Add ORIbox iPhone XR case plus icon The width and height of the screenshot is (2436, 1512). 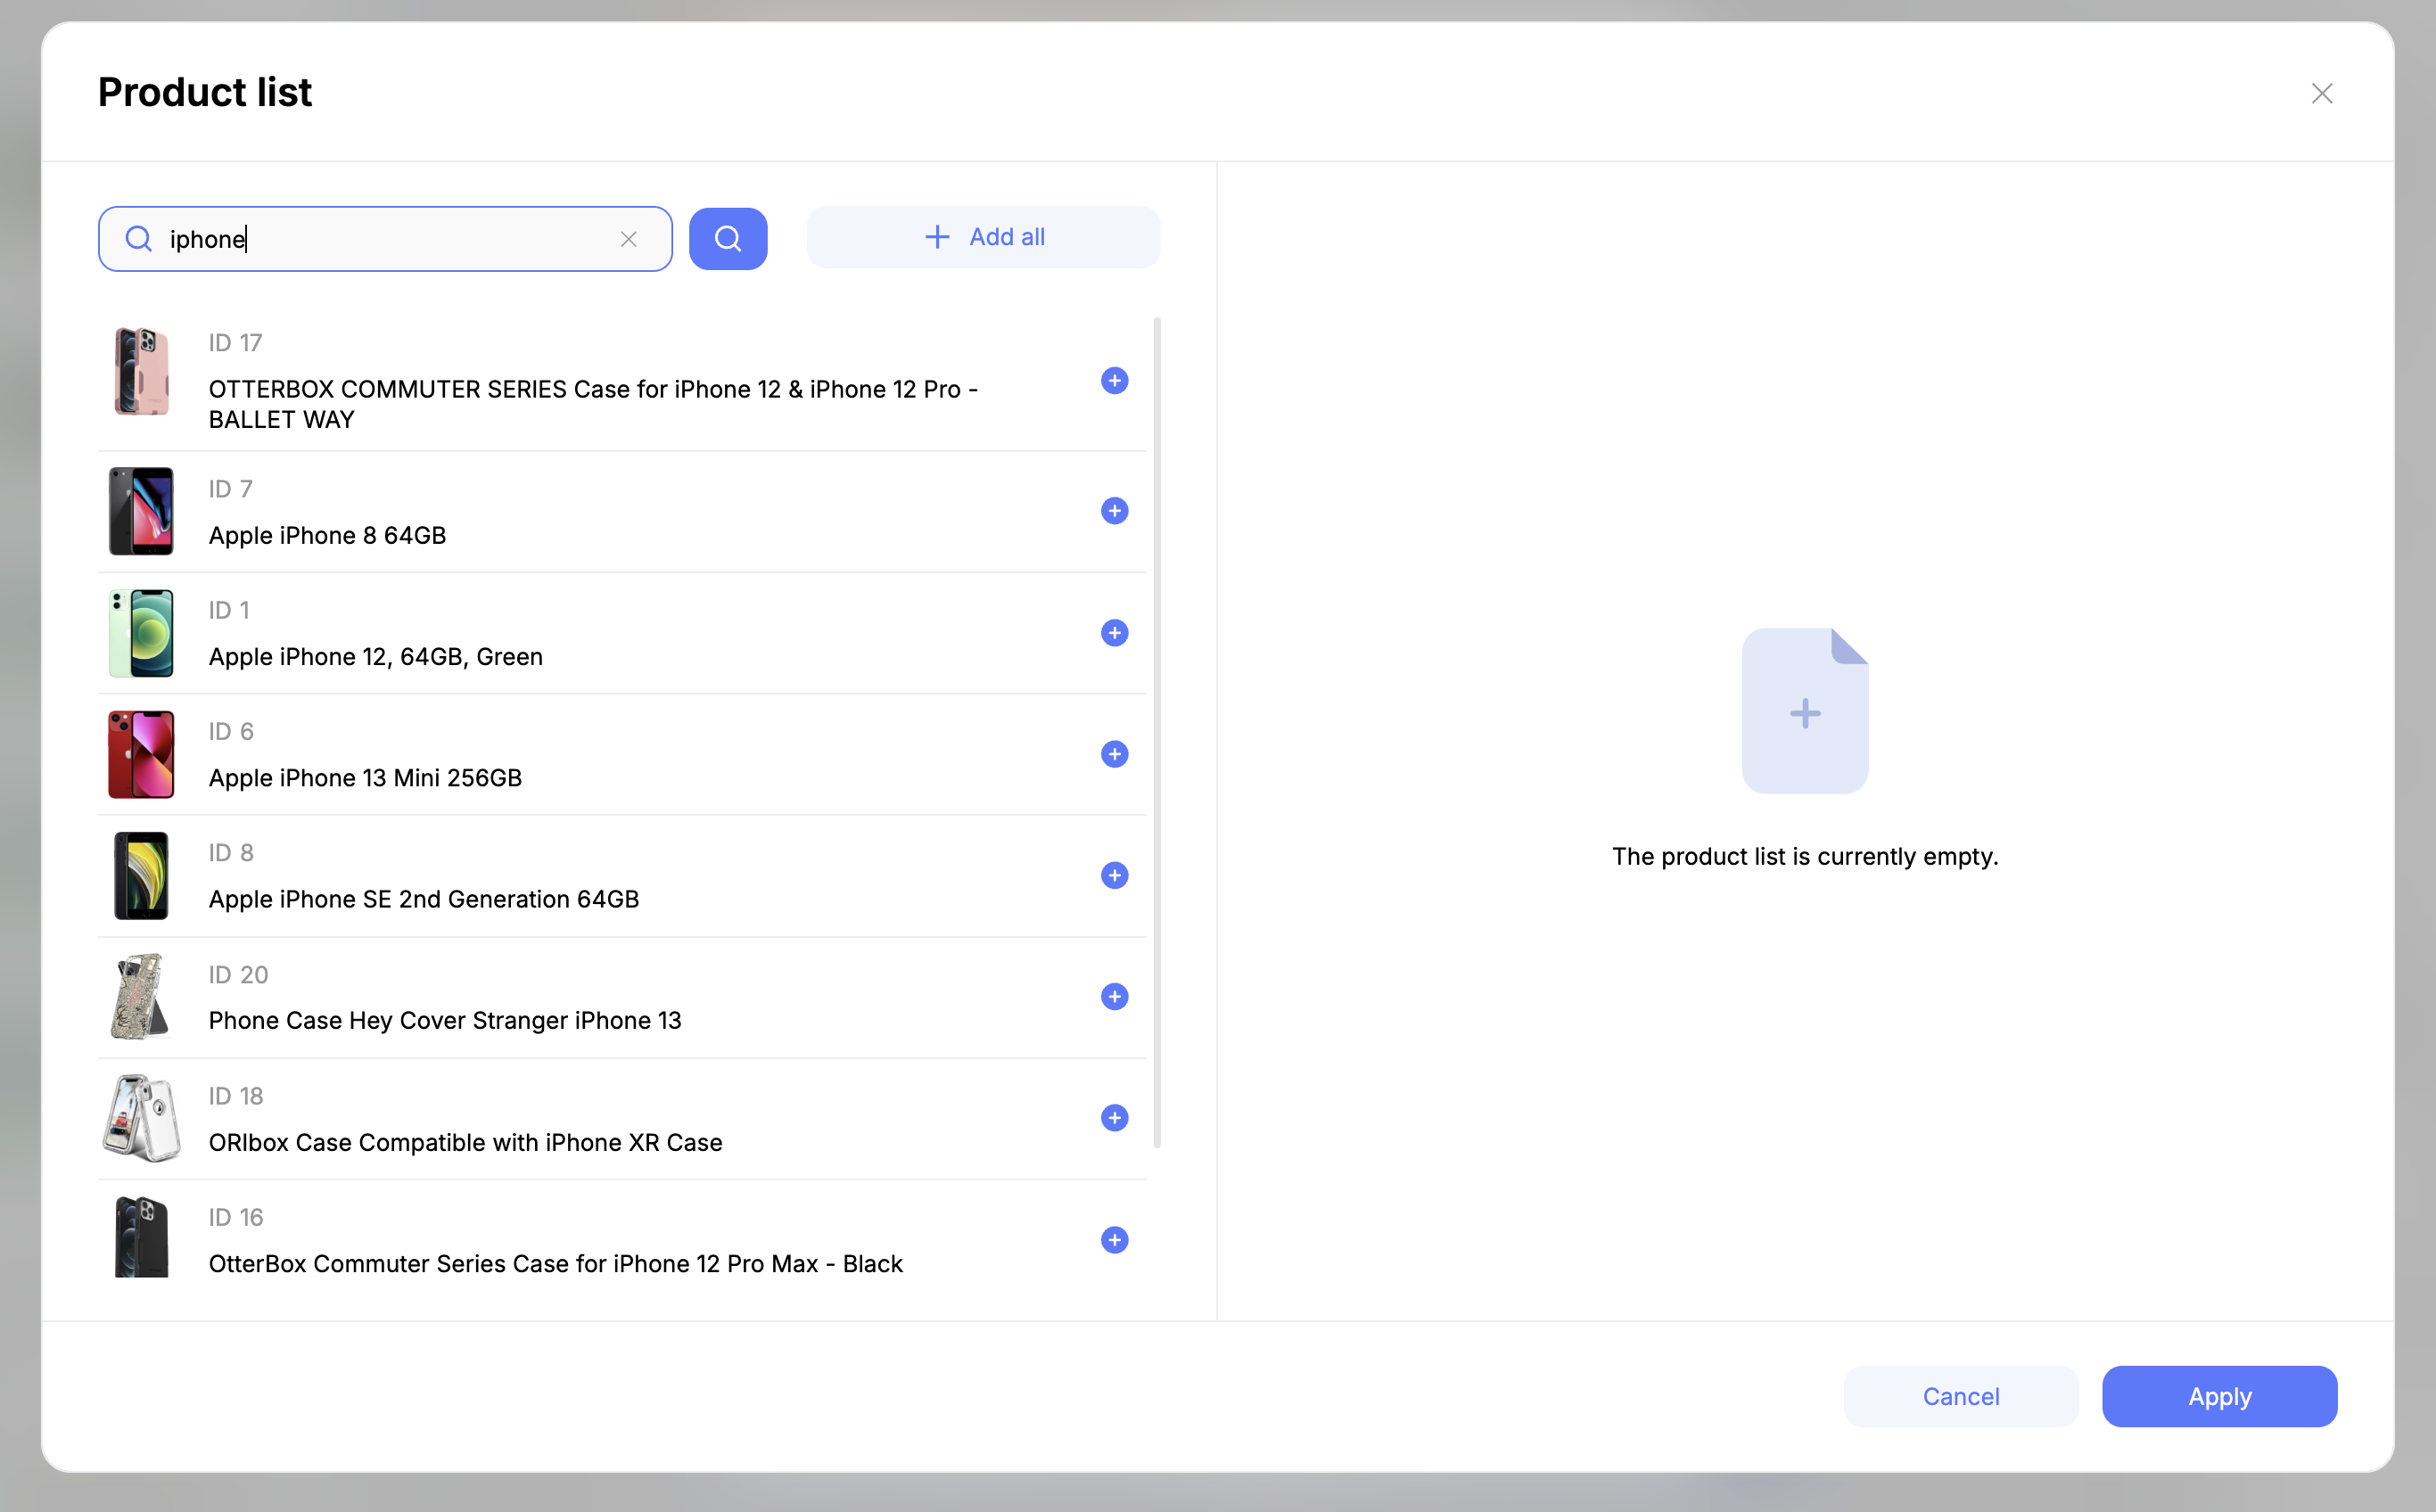(1114, 1118)
